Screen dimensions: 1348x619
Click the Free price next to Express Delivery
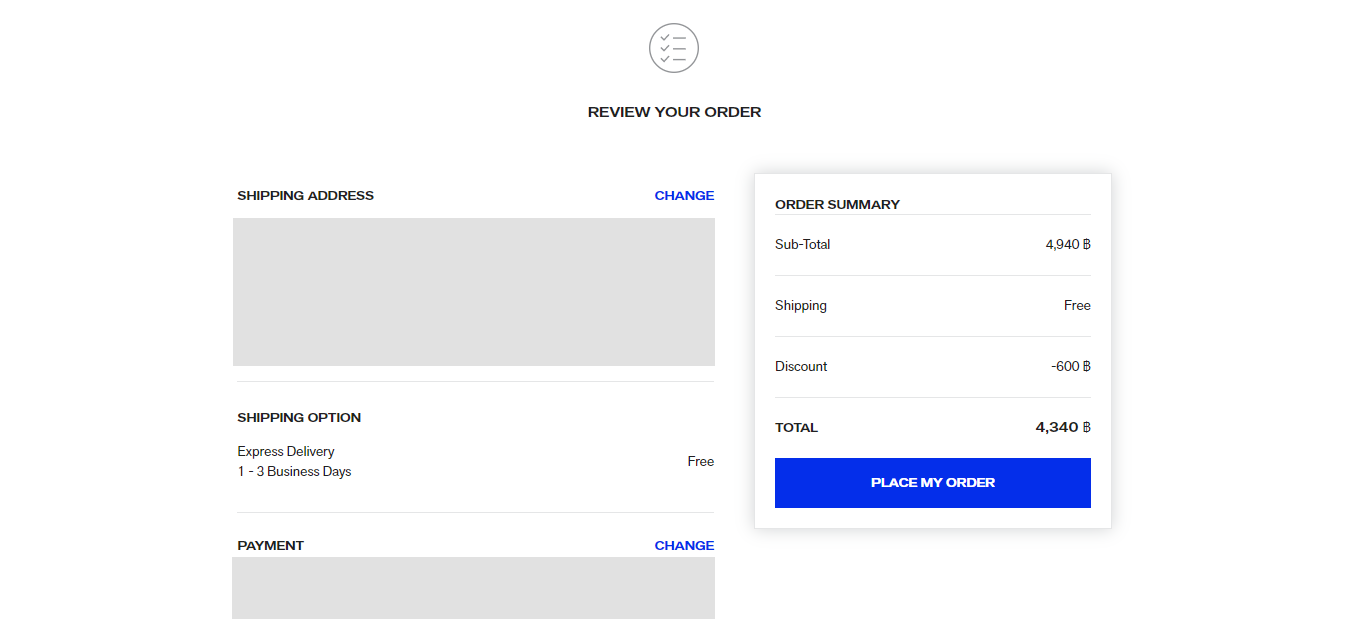point(700,462)
